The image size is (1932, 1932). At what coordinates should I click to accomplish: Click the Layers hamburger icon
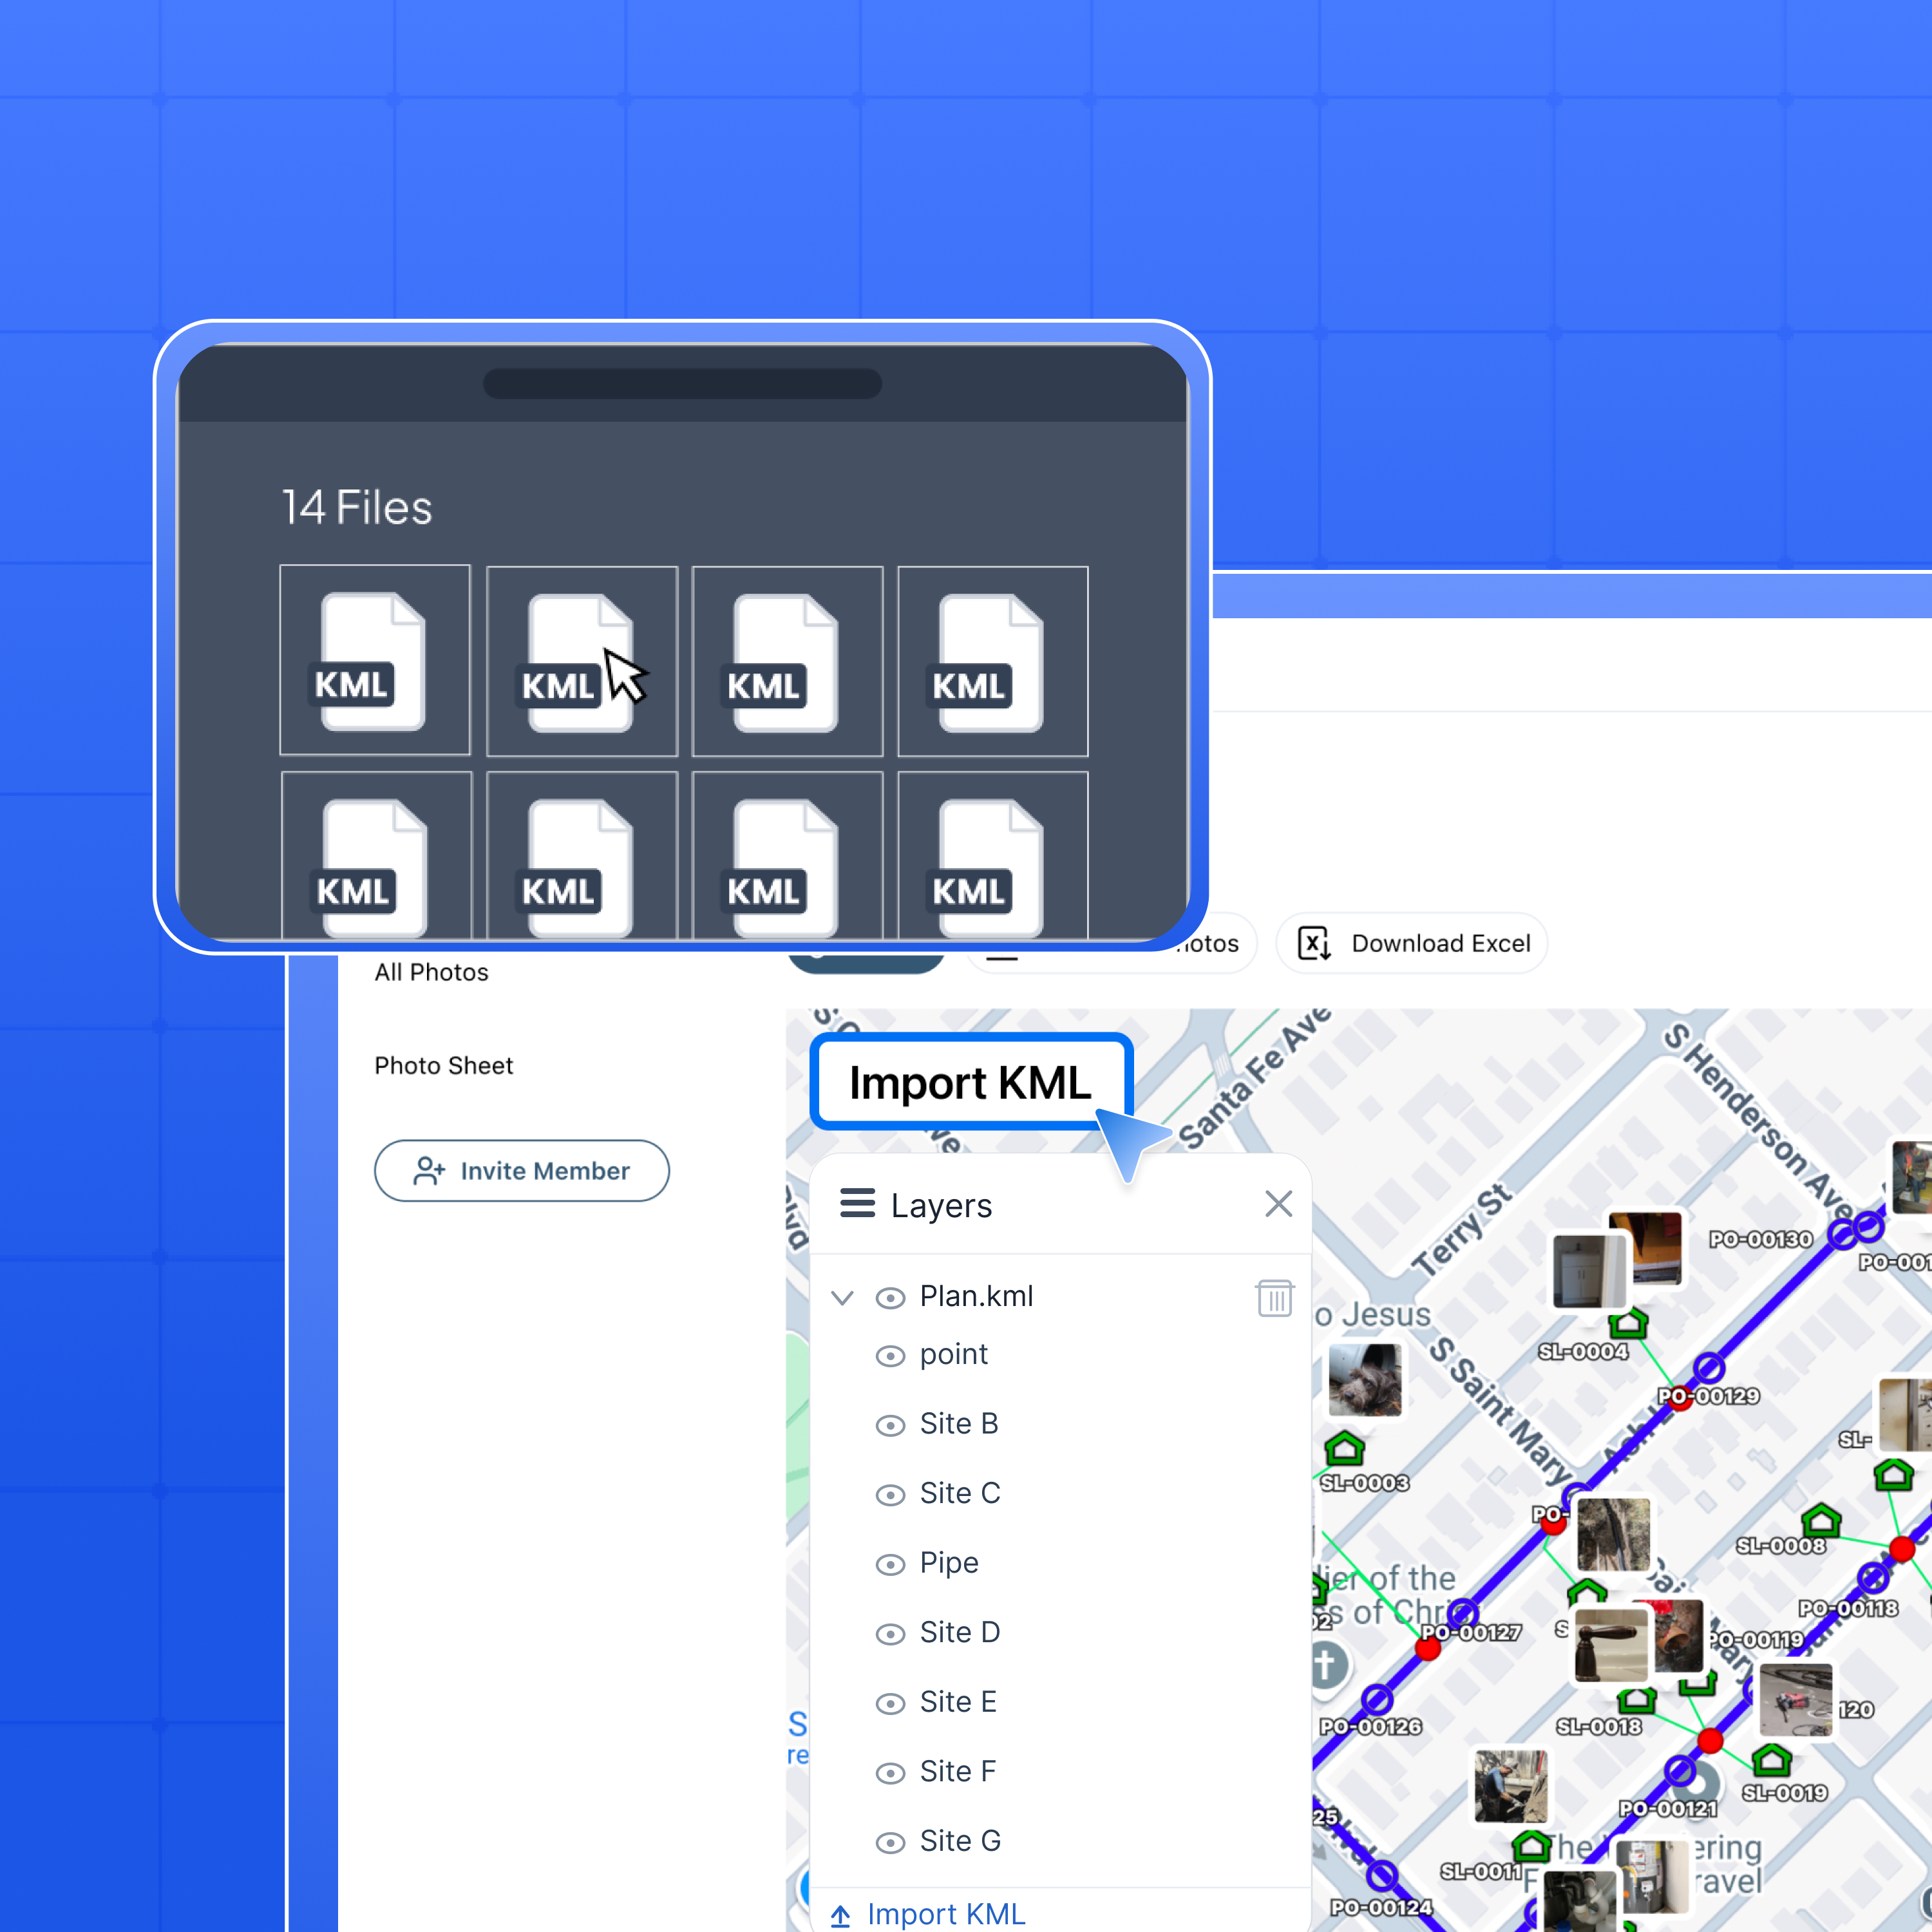[857, 1203]
